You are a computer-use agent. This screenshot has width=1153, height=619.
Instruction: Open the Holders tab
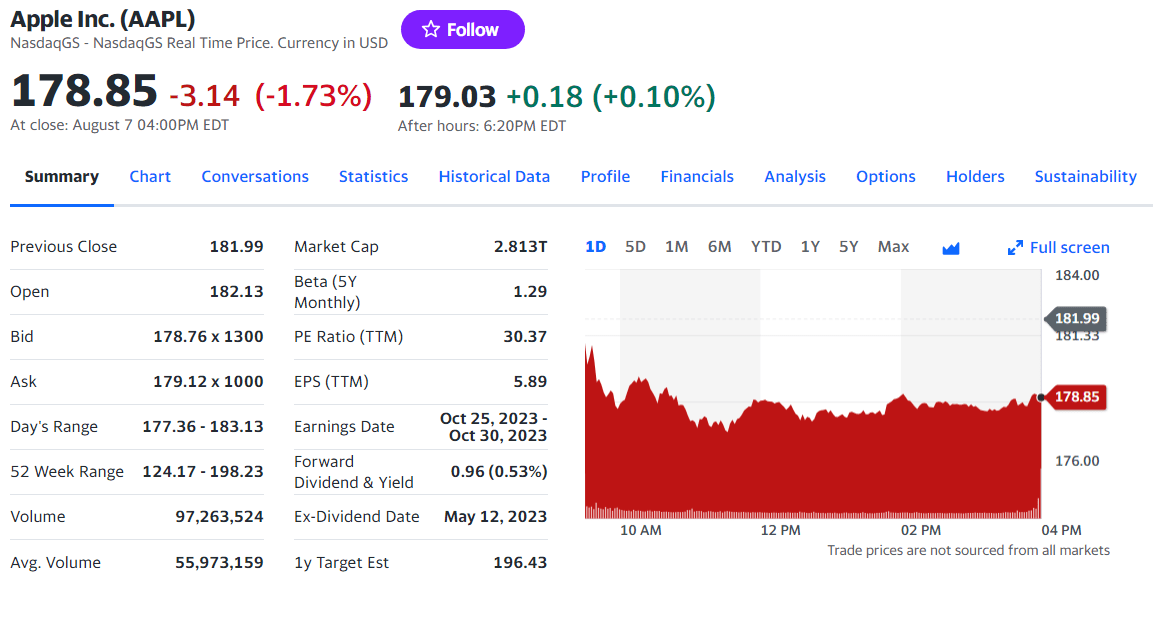pyautogui.click(x=975, y=176)
